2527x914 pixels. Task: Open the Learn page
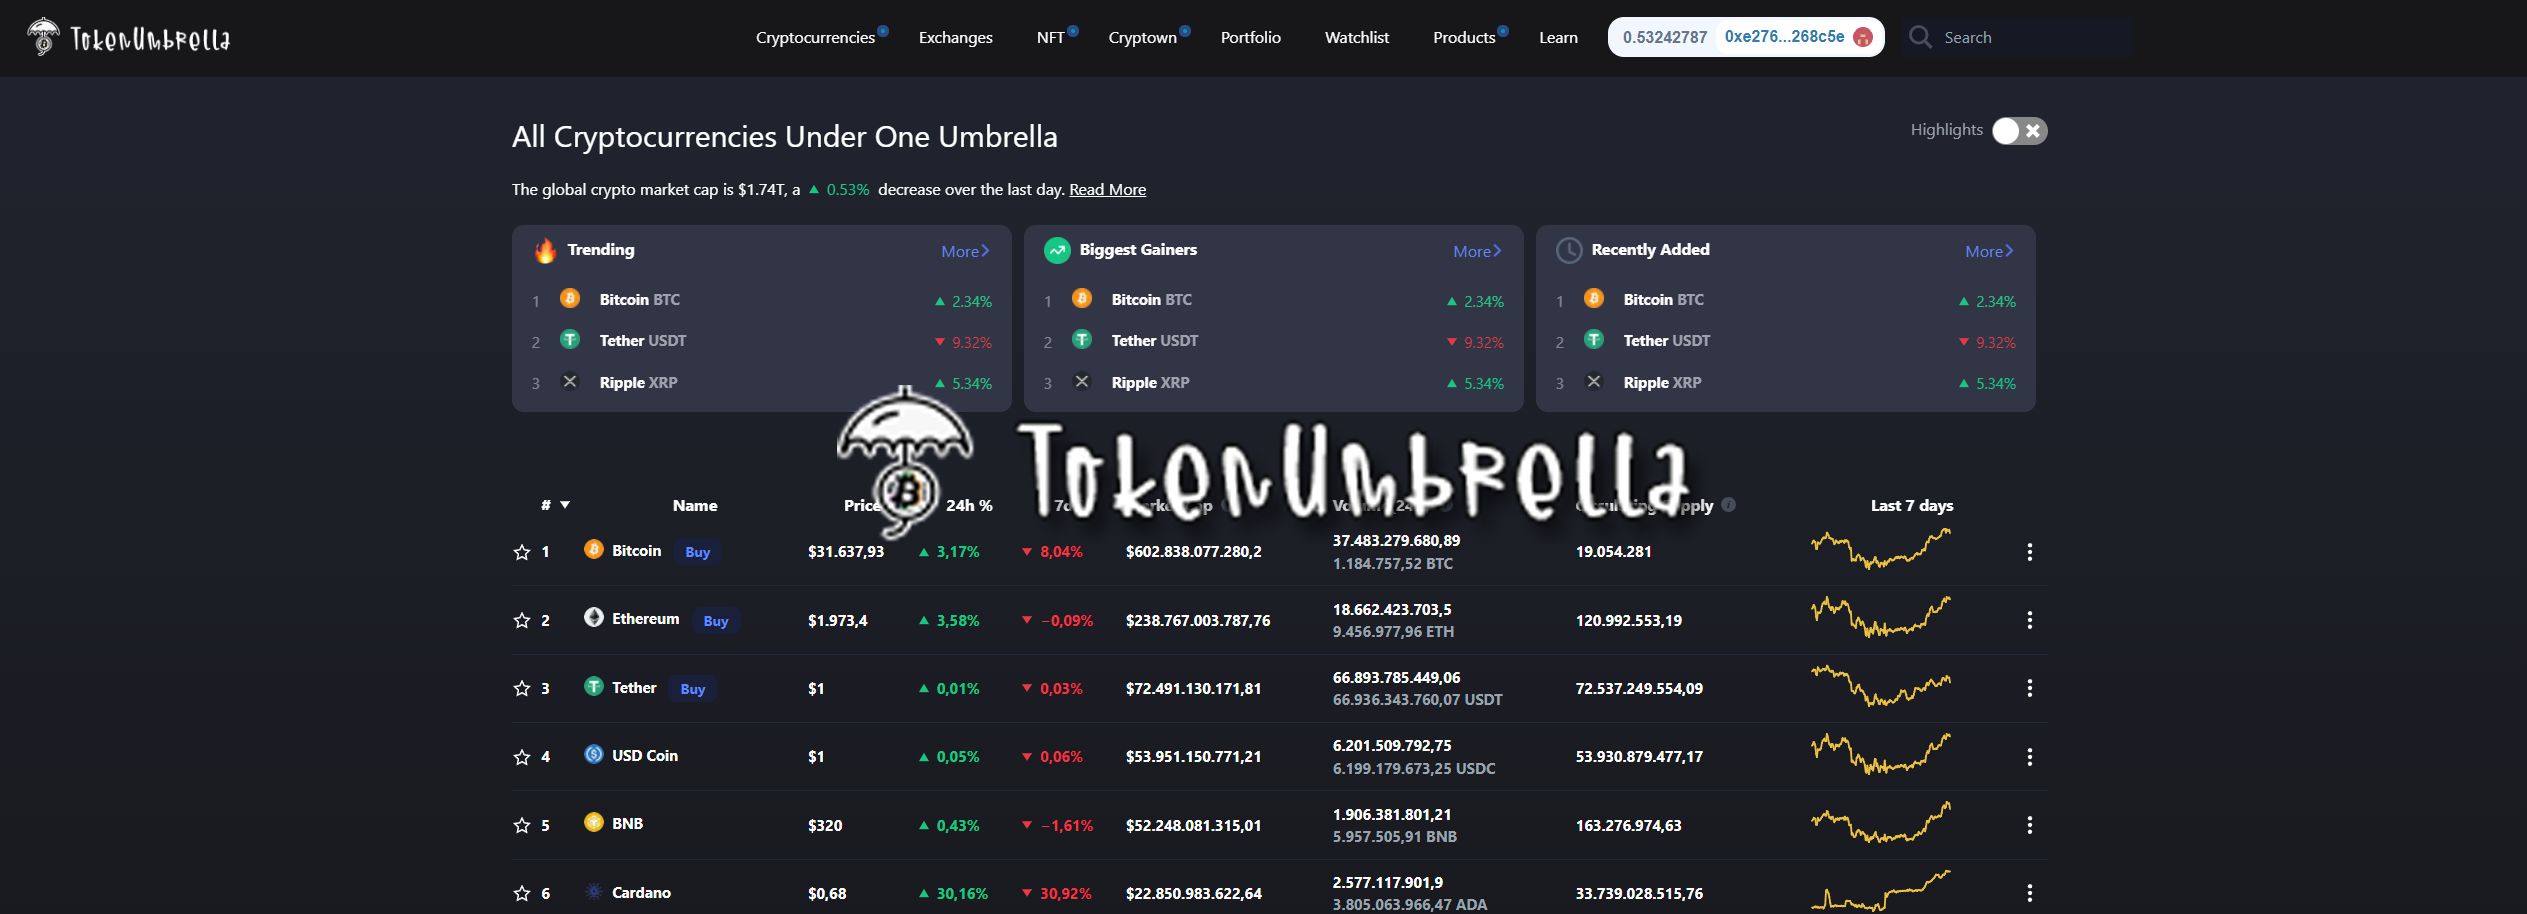(x=1558, y=37)
